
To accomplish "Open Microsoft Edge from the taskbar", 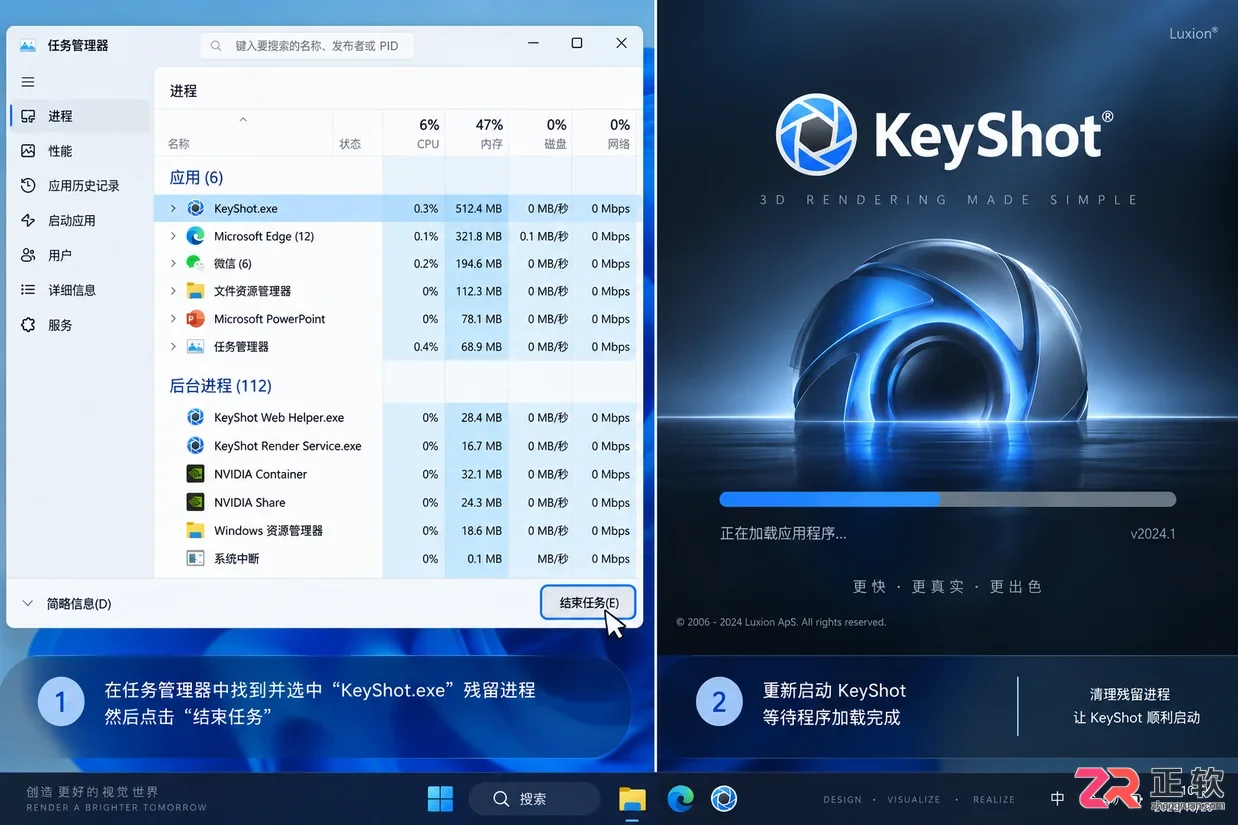I will click(680, 798).
